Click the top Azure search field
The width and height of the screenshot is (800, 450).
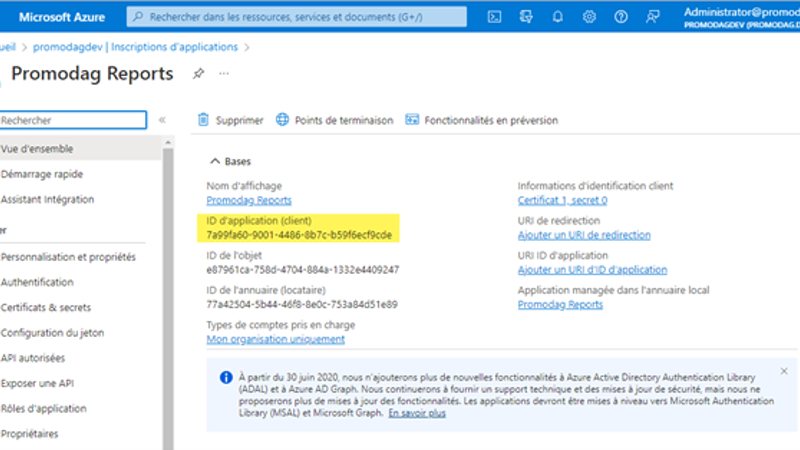tap(300, 17)
